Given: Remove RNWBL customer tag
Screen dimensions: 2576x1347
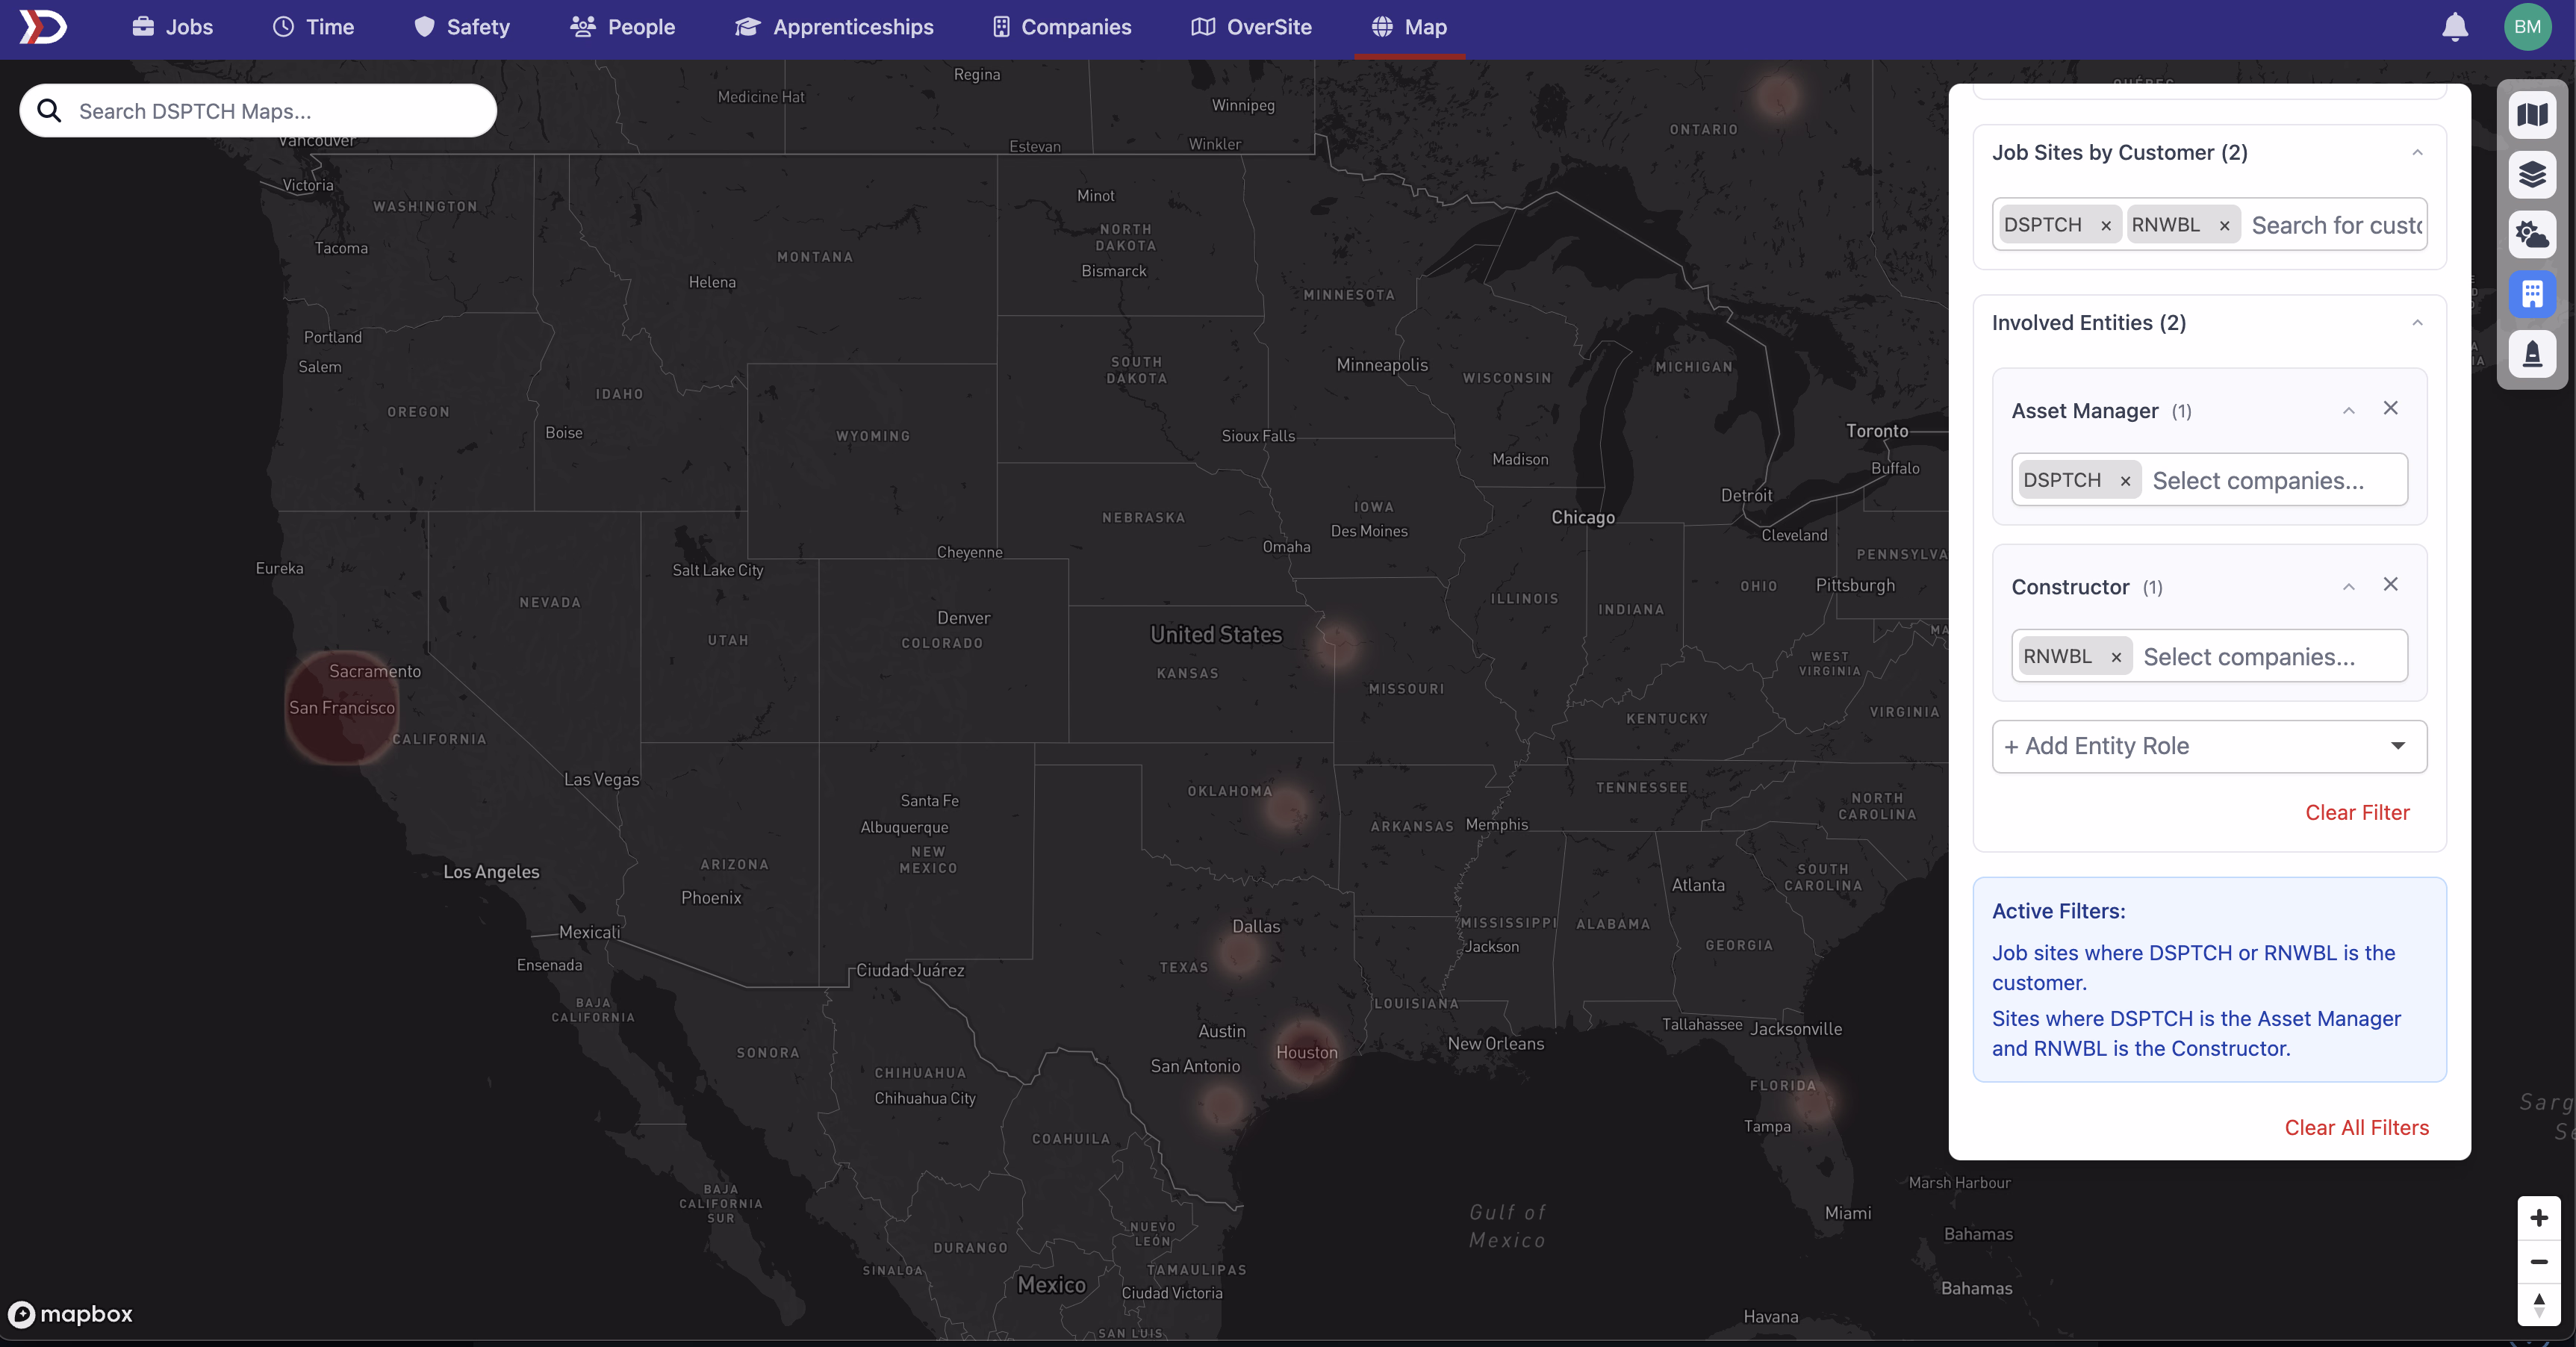Looking at the screenshot, I should 2224,225.
